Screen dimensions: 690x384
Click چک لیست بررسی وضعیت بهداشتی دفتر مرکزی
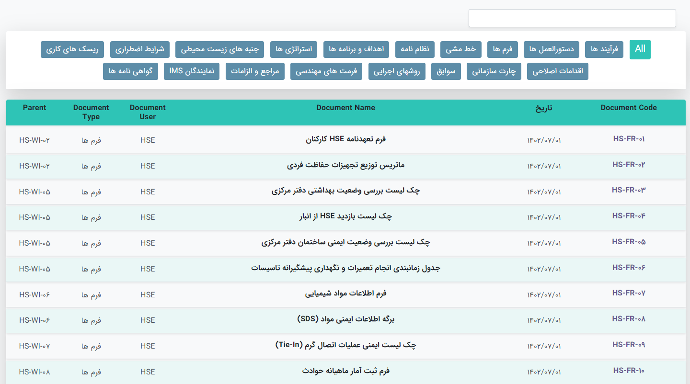click(345, 190)
